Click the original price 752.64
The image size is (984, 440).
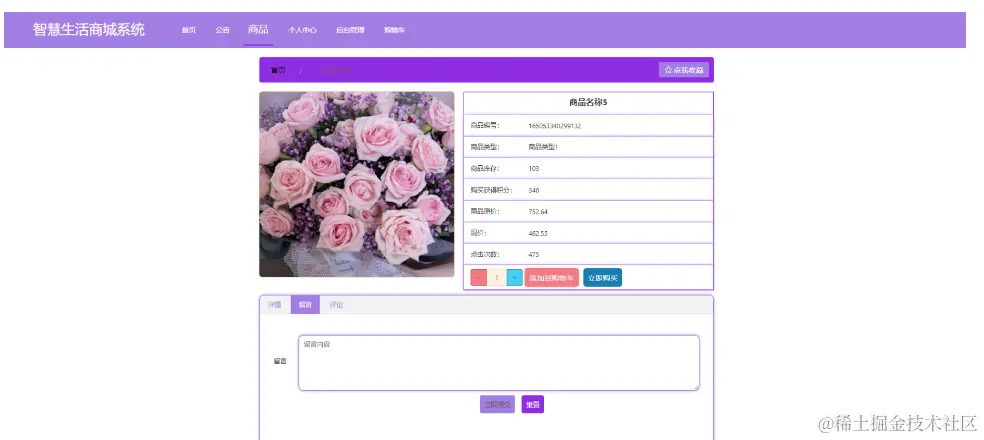(538, 212)
